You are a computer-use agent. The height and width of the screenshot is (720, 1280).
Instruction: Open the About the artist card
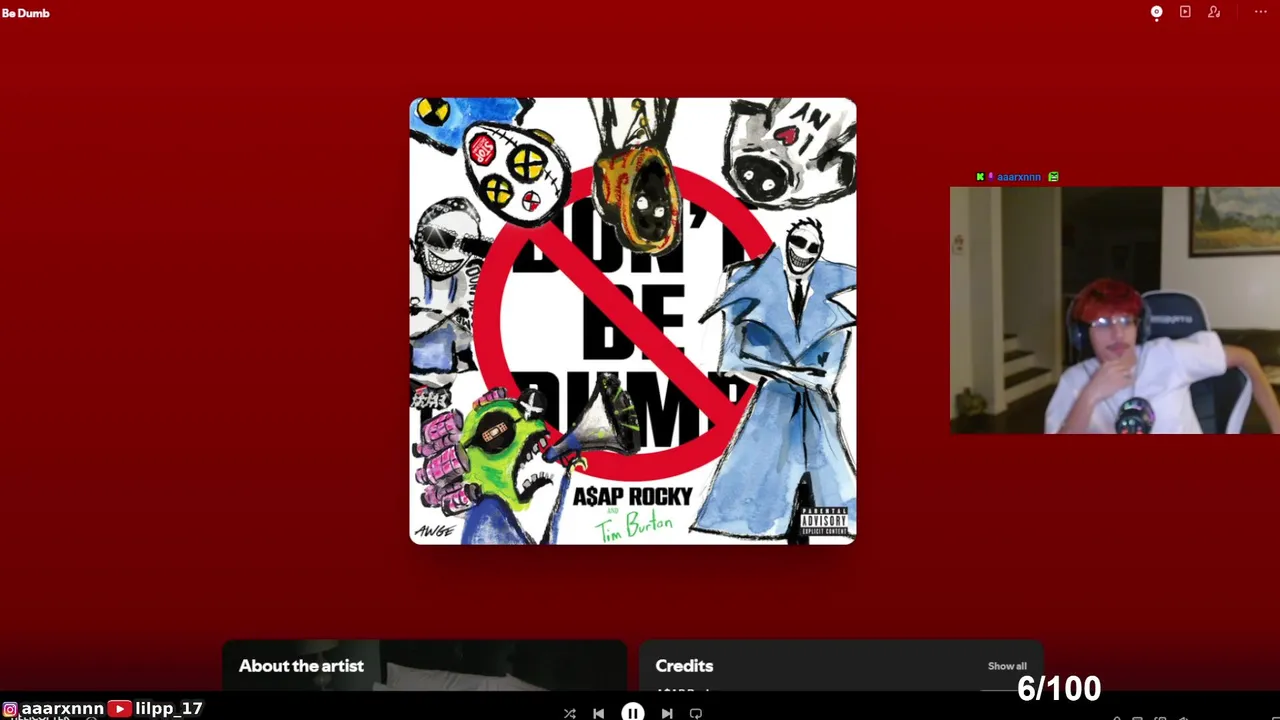click(x=424, y=666)
